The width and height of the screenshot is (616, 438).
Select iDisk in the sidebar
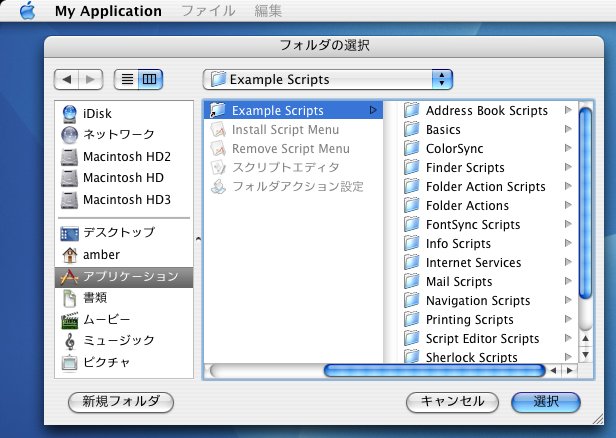coord(124,114)
